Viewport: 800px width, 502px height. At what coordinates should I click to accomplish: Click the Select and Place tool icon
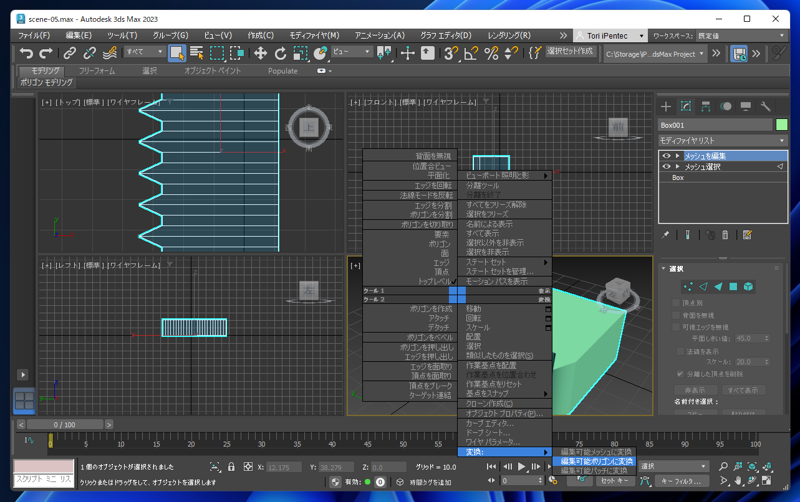[320, 53]
